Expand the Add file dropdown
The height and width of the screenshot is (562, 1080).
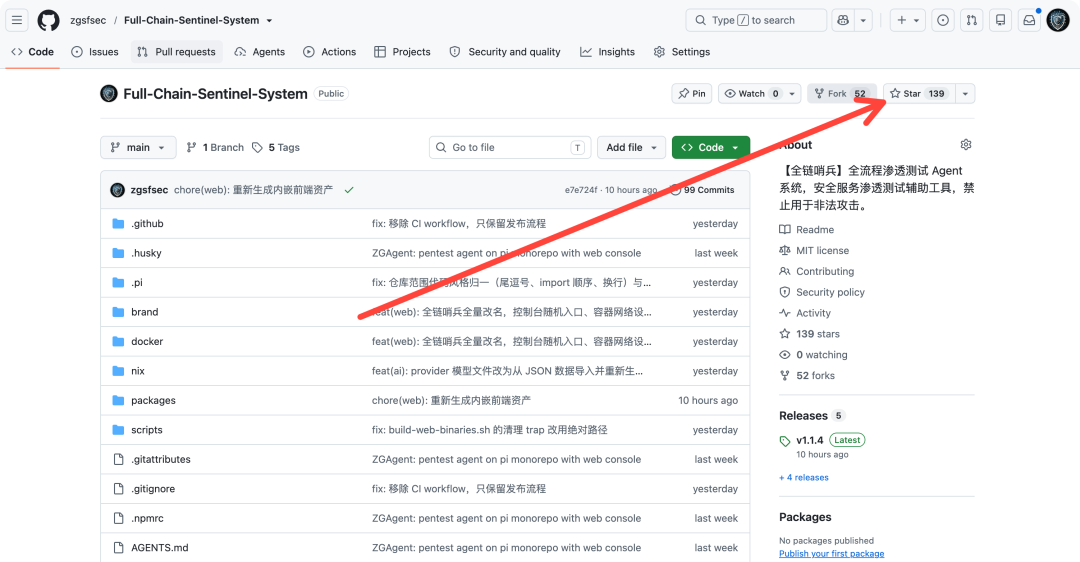tap(632, 147)
